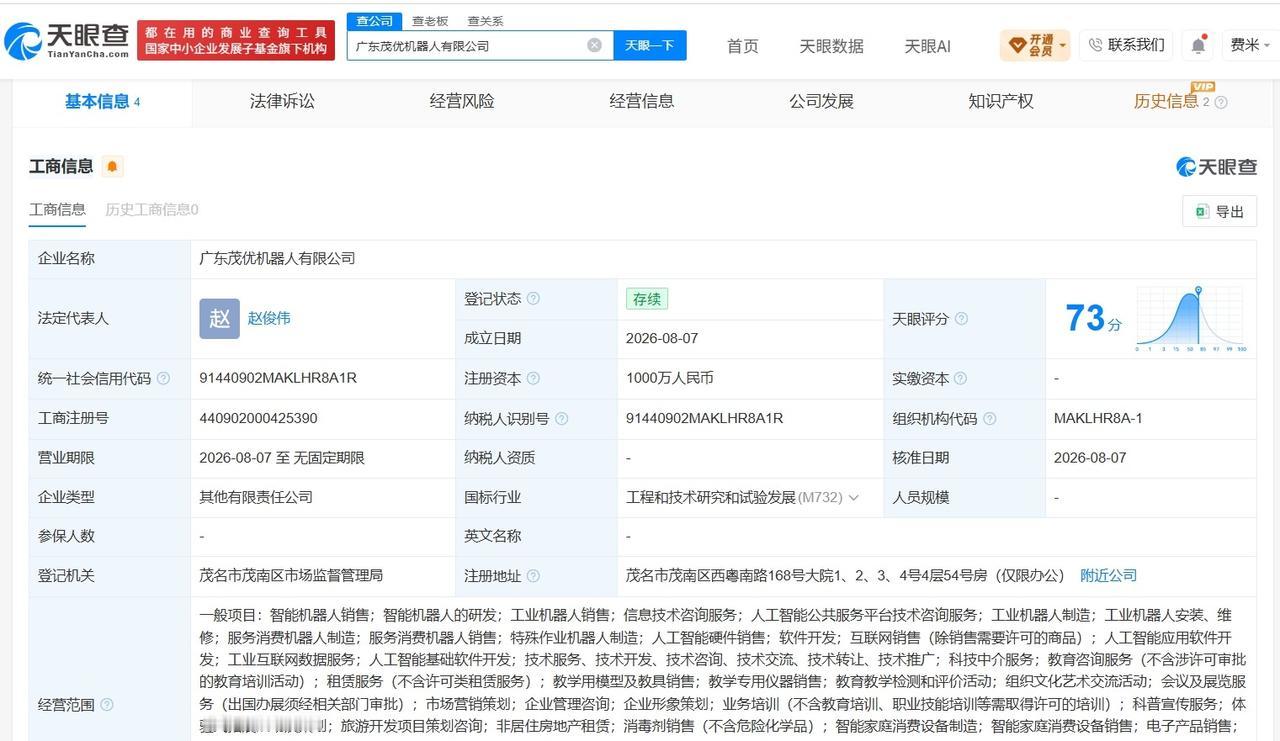
Task: Open the 知识产权 section tab
Action: pyautogui.click(x=1001, y=101)
